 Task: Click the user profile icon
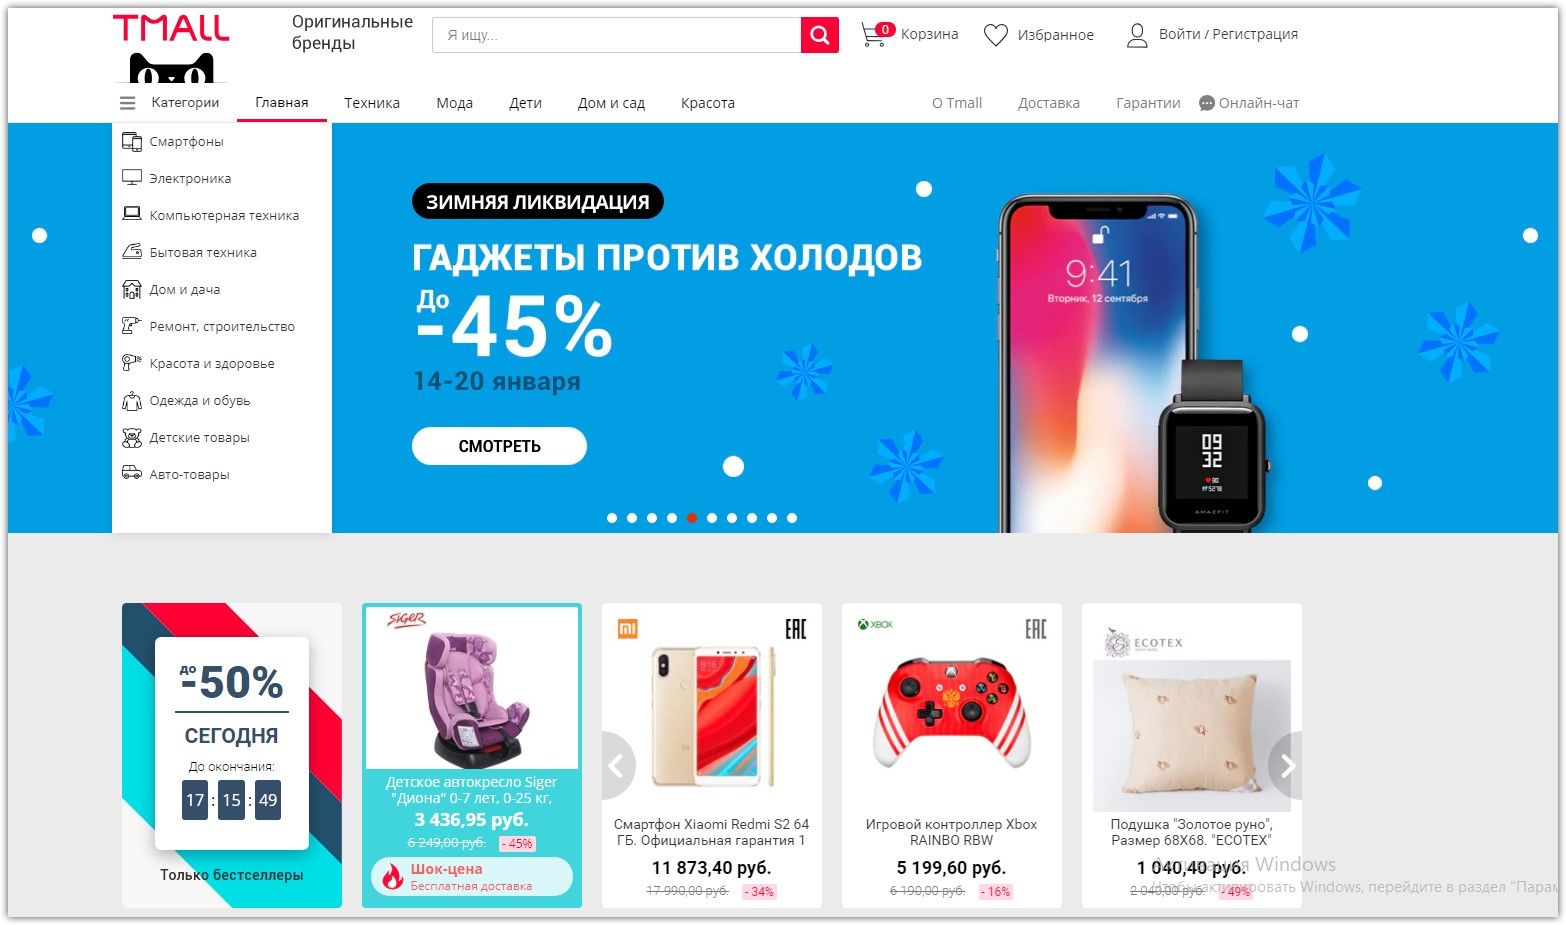click(1137, 35)
